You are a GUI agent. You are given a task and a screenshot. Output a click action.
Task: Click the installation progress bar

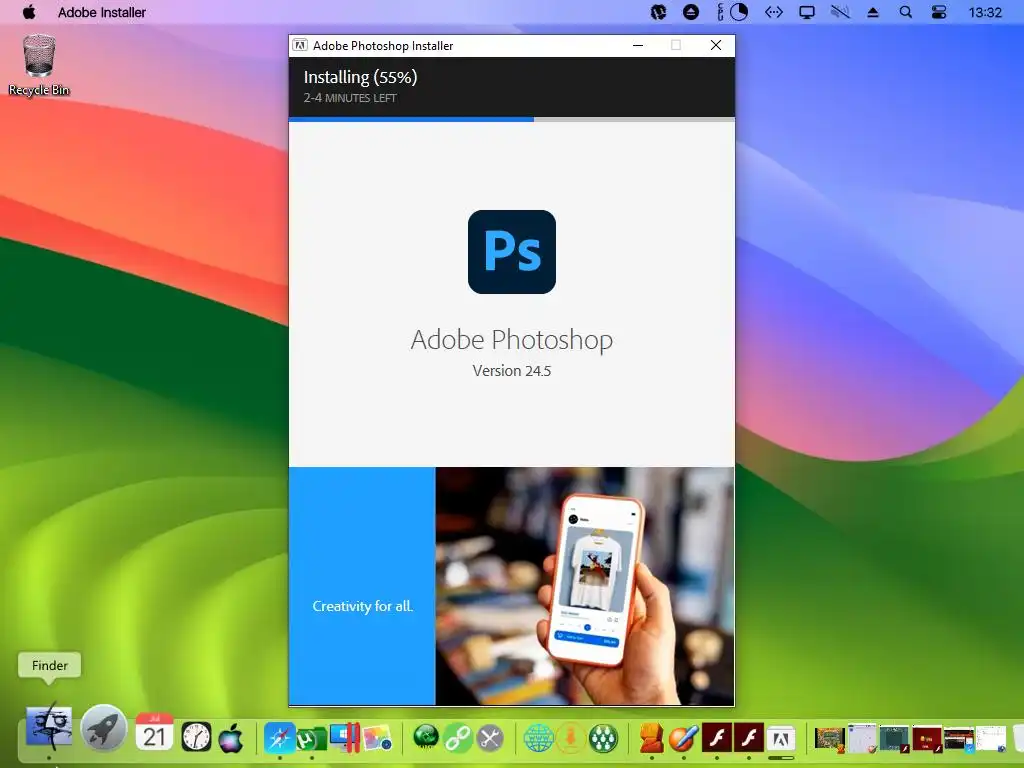click(x=512, y=120)
